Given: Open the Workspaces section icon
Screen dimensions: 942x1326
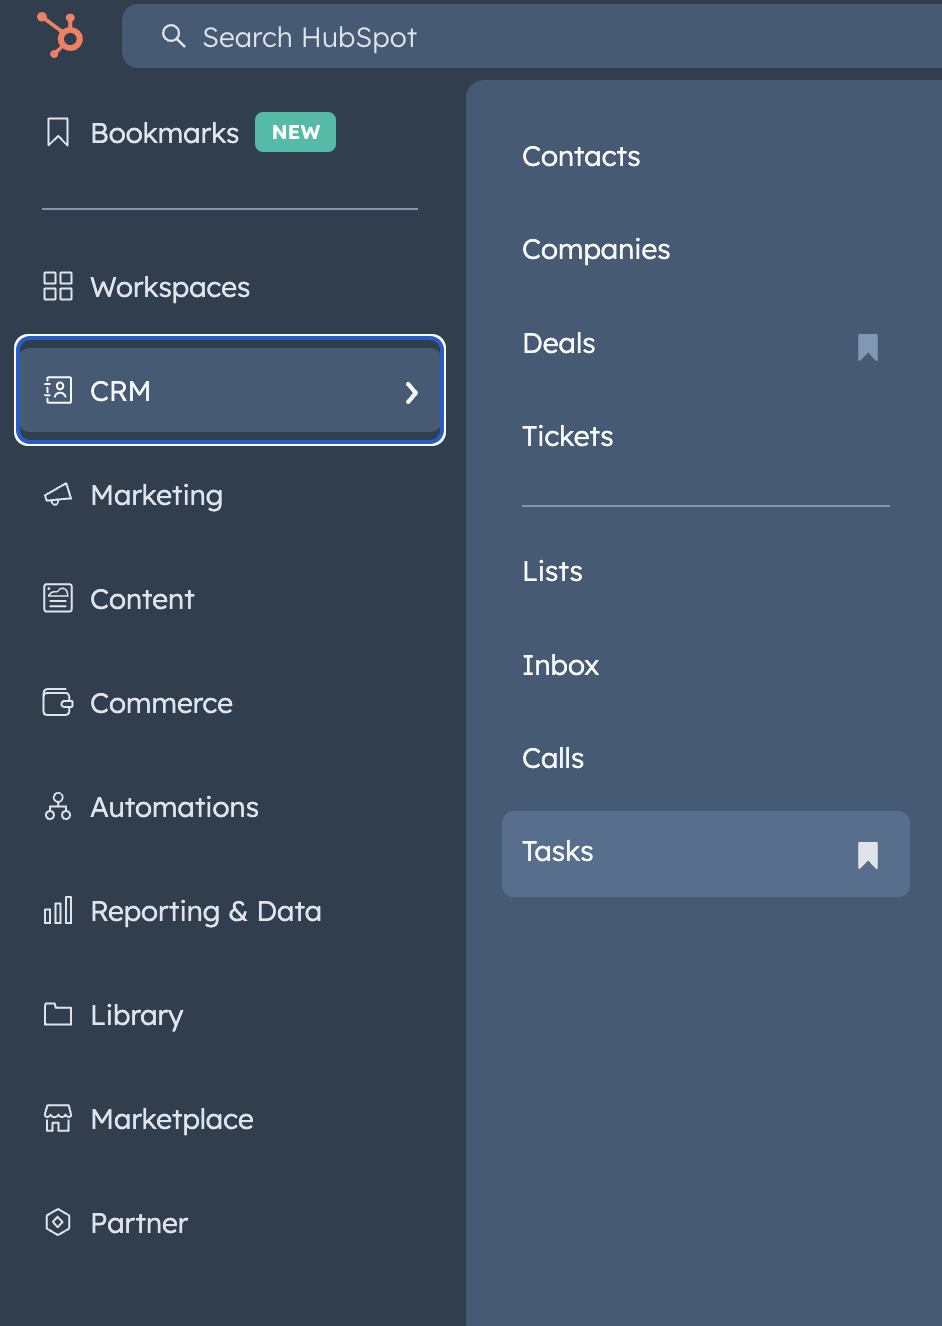Looking at the screenshot, I should pyautogui.click(x=57, y=287).
